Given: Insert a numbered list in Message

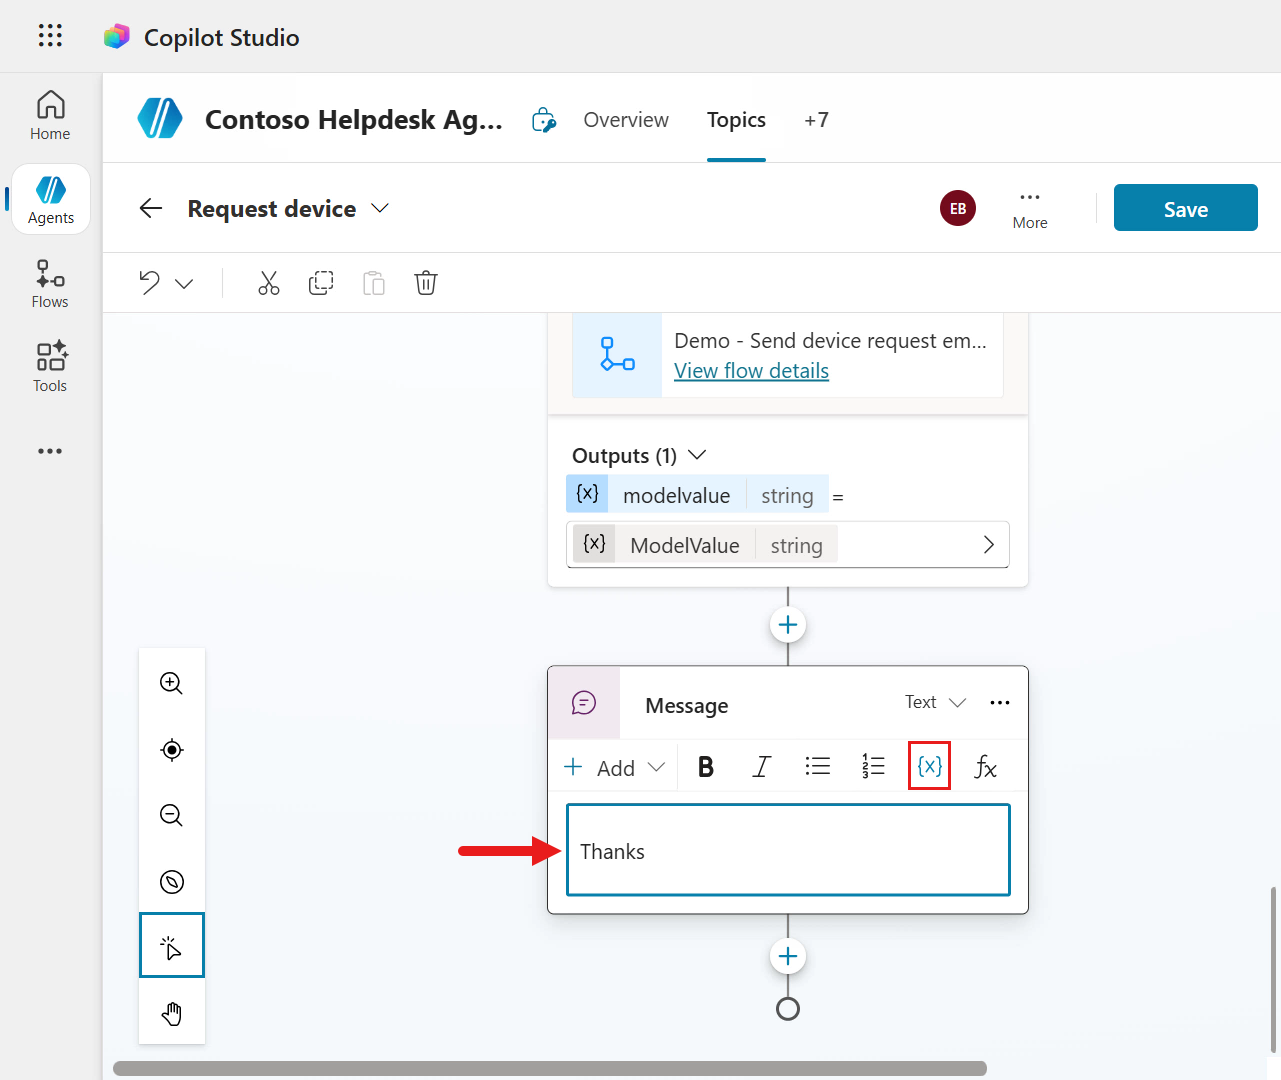Looking at the screenshot, I should (873, 767).
